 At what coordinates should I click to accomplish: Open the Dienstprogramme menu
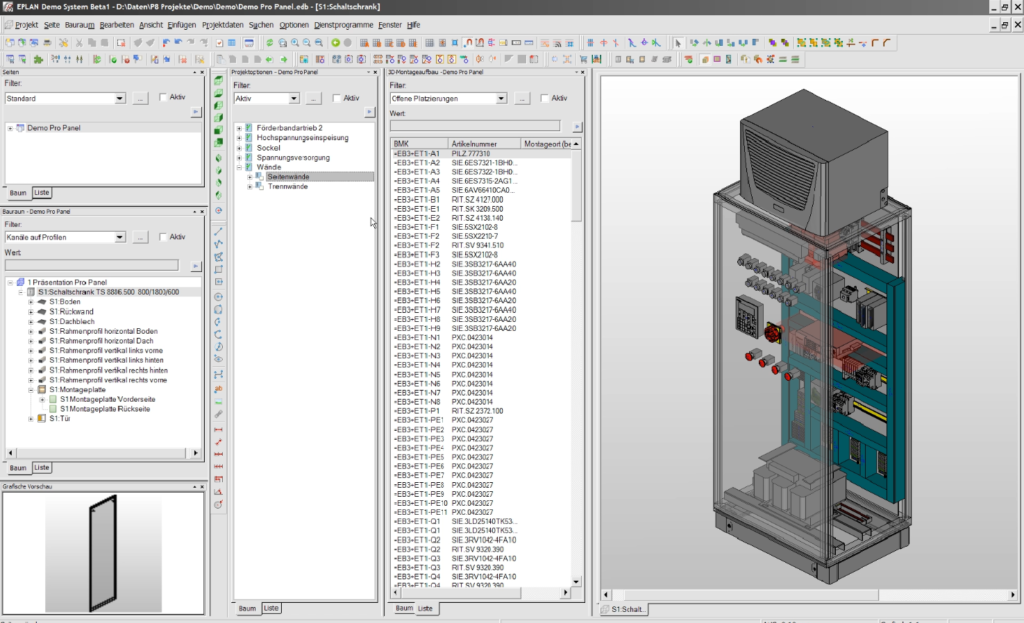344,24
